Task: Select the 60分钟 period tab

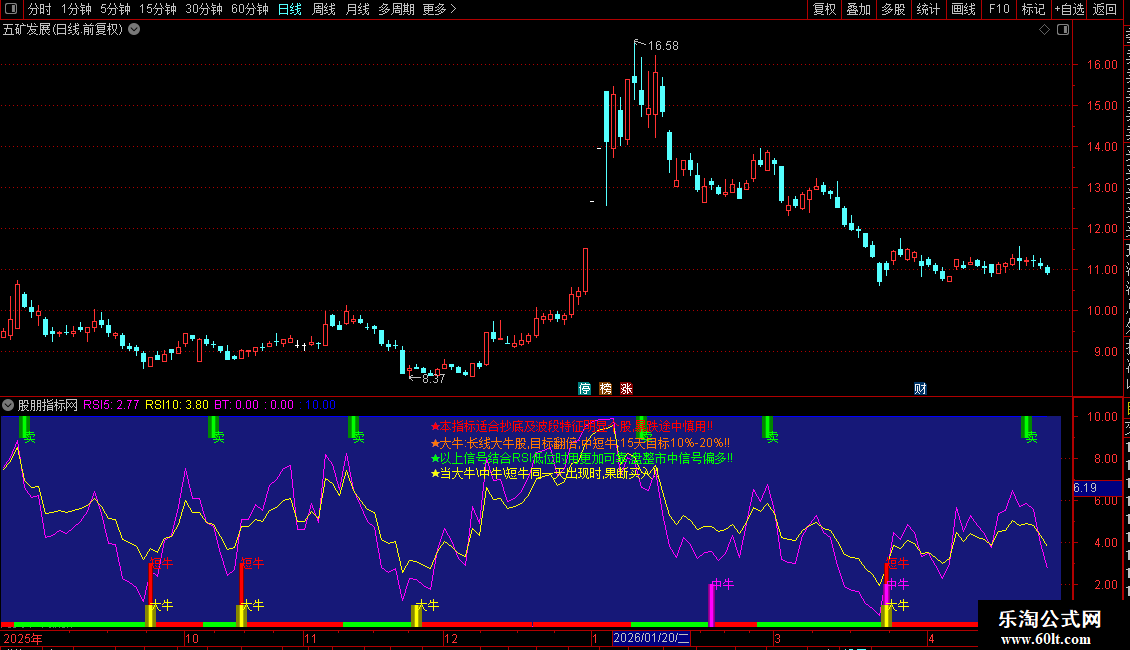Action: coord(250,9)
